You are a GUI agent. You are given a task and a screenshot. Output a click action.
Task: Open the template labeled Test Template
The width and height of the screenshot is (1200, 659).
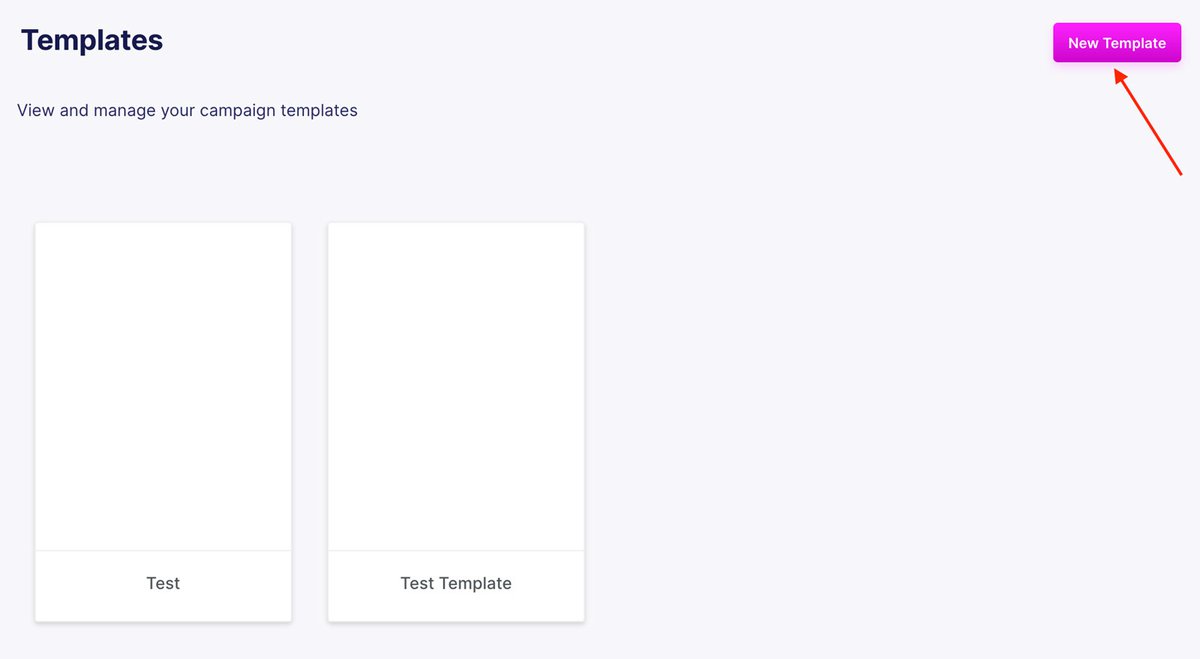coord(456,420)
